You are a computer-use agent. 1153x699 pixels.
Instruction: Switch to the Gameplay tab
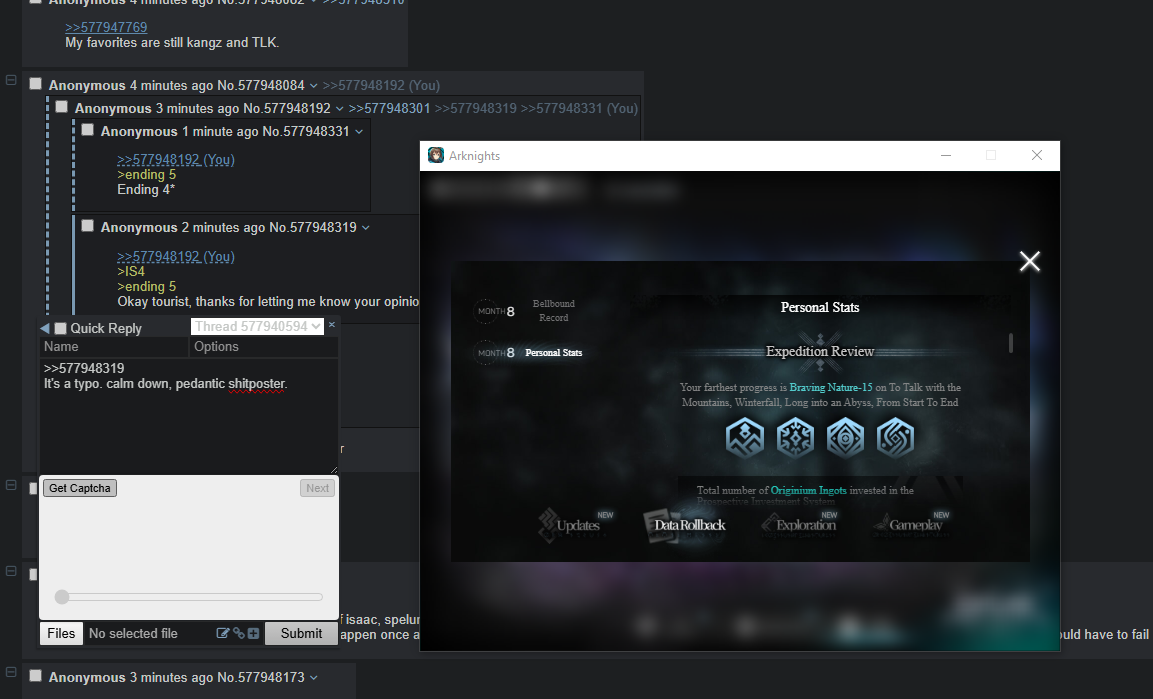point(911,525)
